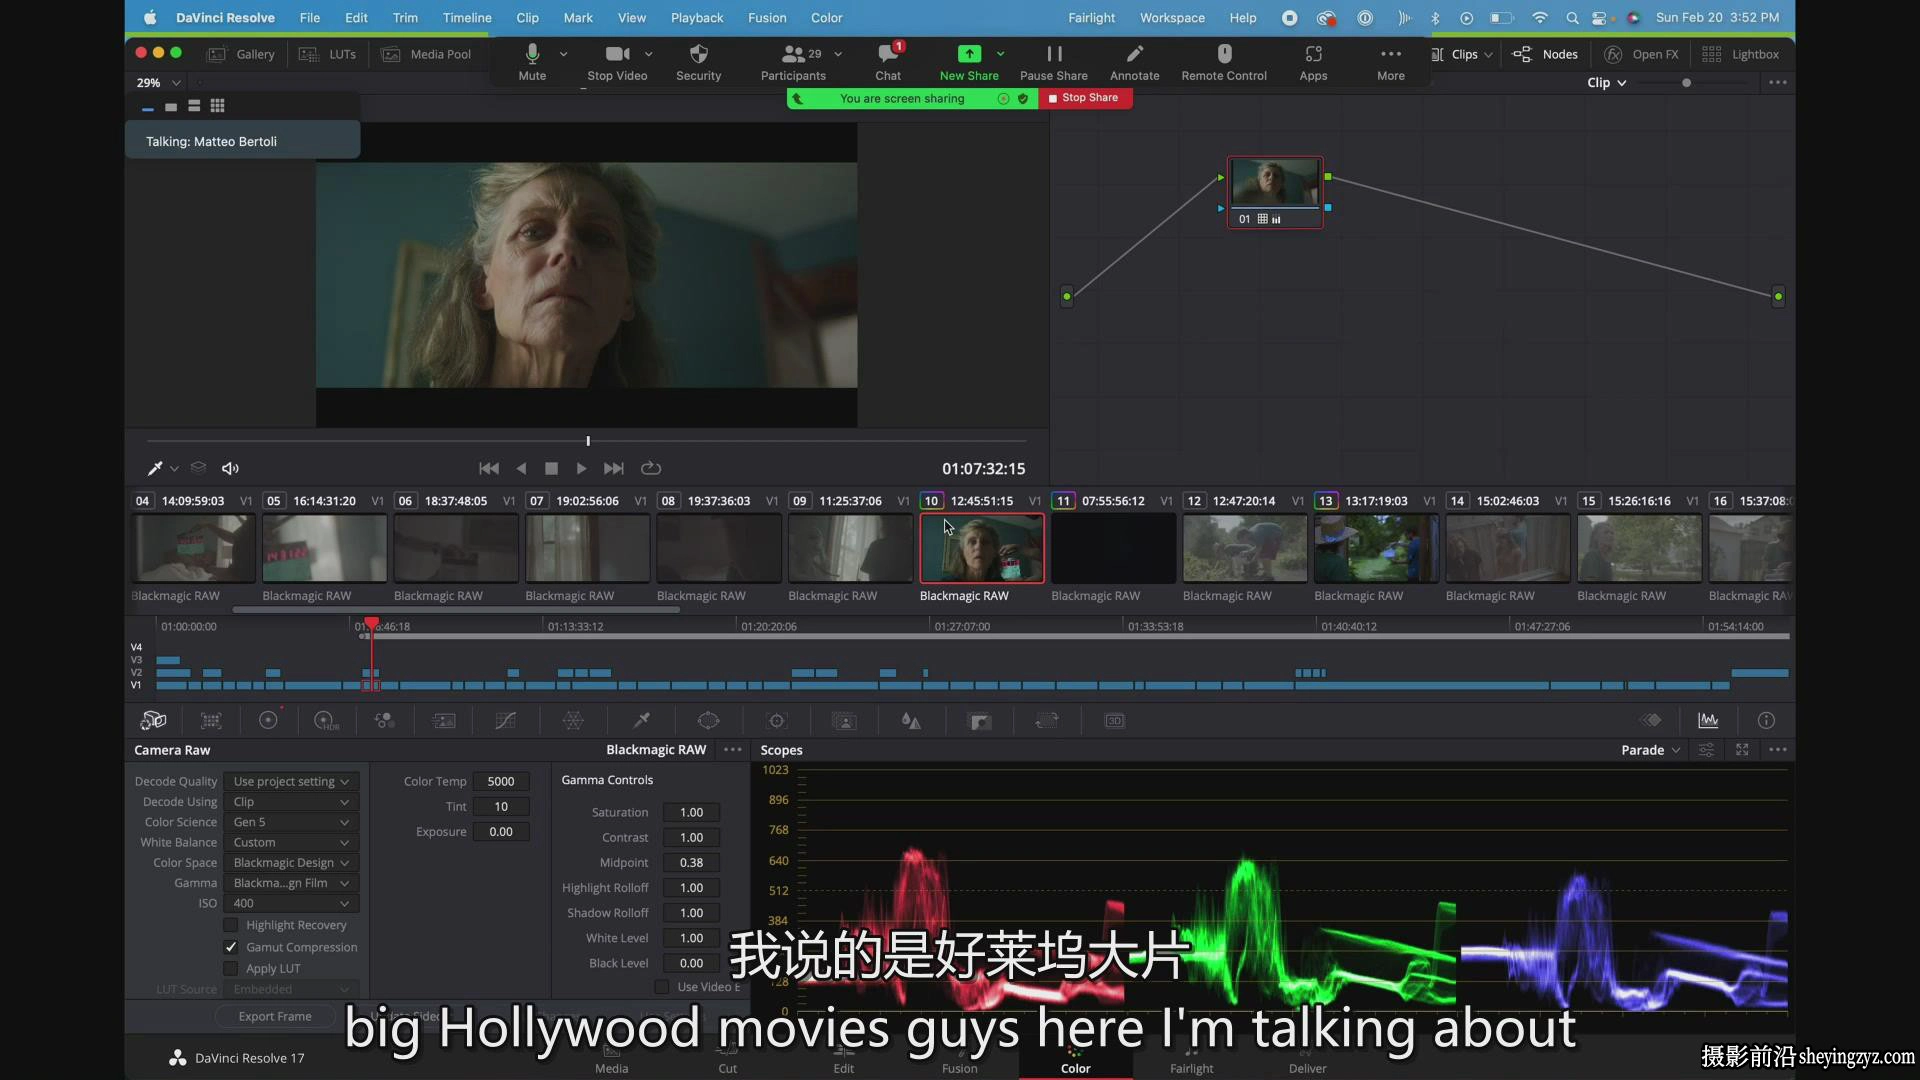Image resolution: width=1920 pixels, height=1080 pixels.
Task: Open the Camera Raw palette icon
Action: (153, 720)
